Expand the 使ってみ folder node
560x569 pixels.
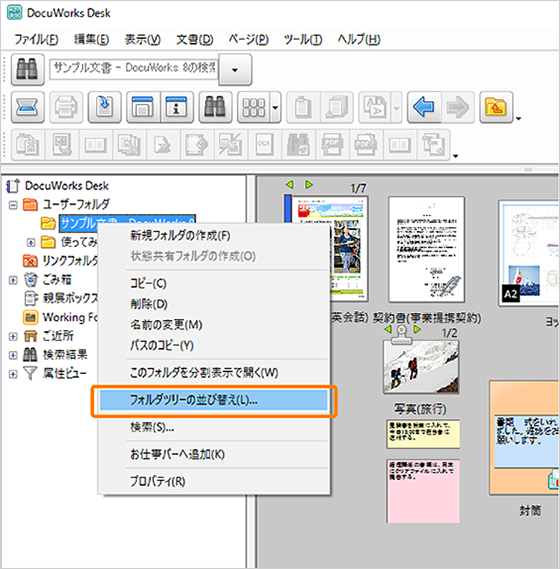[x=31, y=242]
